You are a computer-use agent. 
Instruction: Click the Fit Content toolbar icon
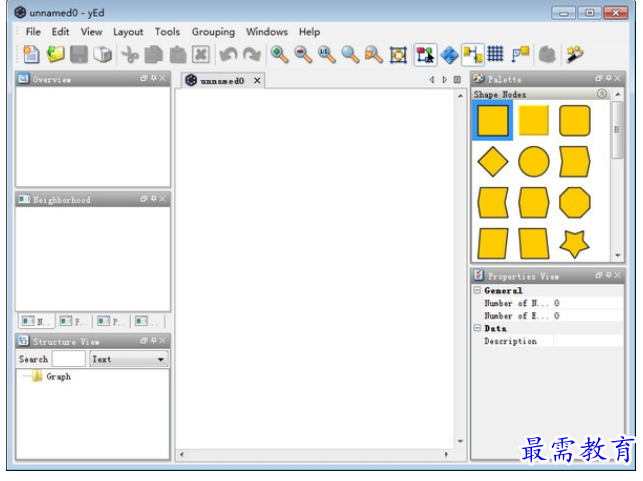point(398,55)
